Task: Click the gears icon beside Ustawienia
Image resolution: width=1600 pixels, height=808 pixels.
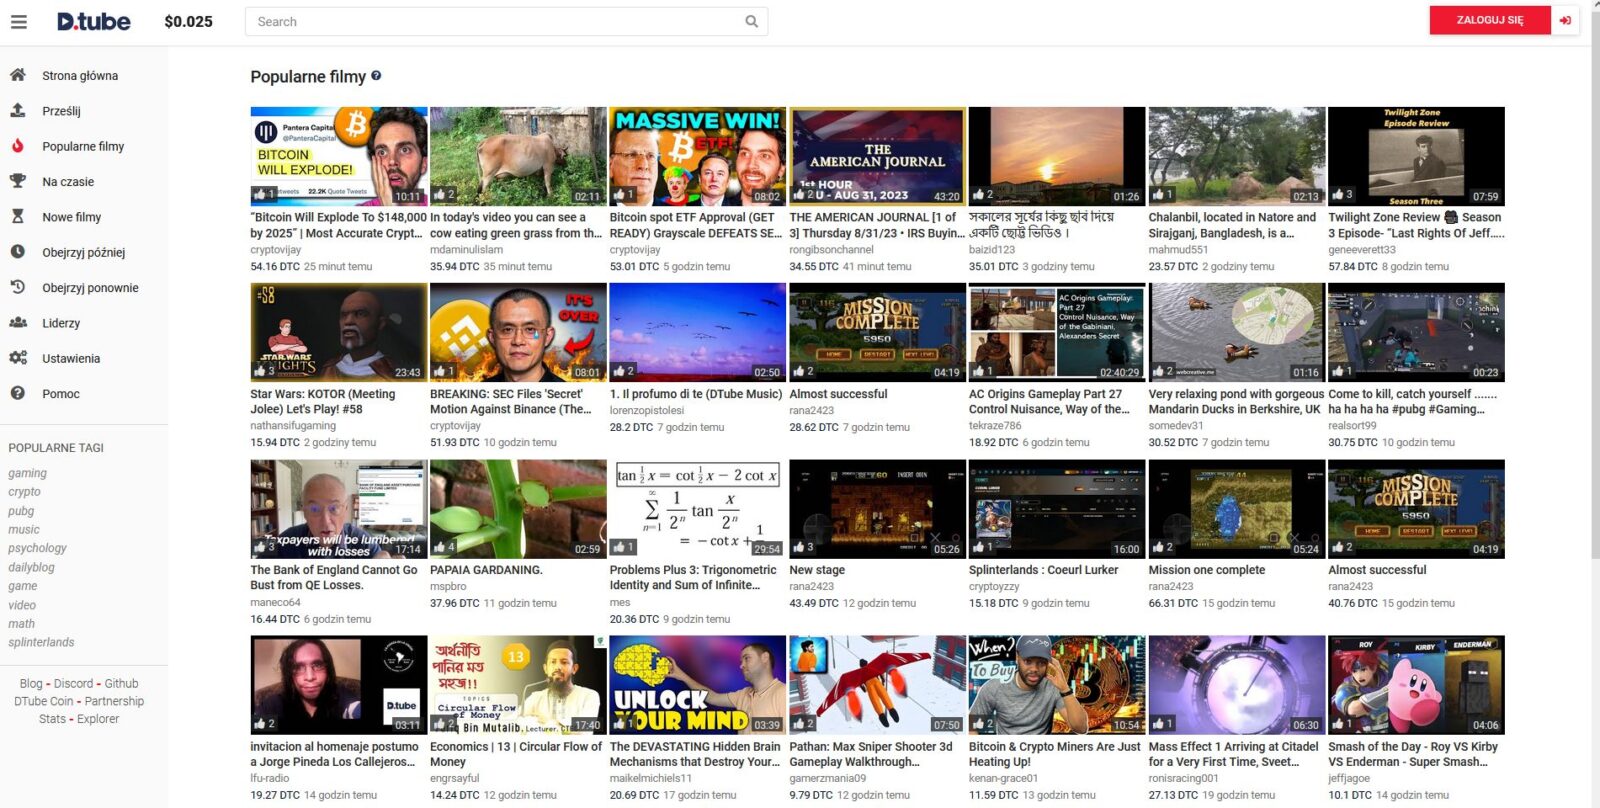Action: tap(17, 358)
